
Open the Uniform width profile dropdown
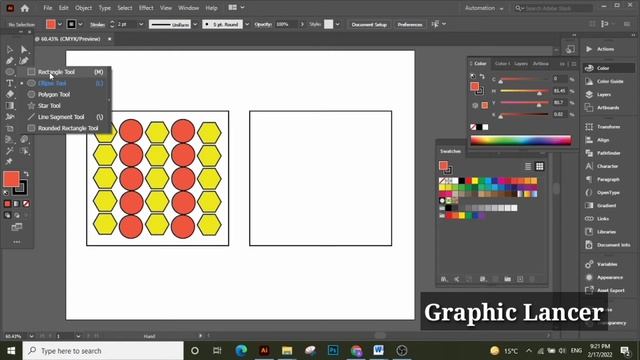point(195,24)
